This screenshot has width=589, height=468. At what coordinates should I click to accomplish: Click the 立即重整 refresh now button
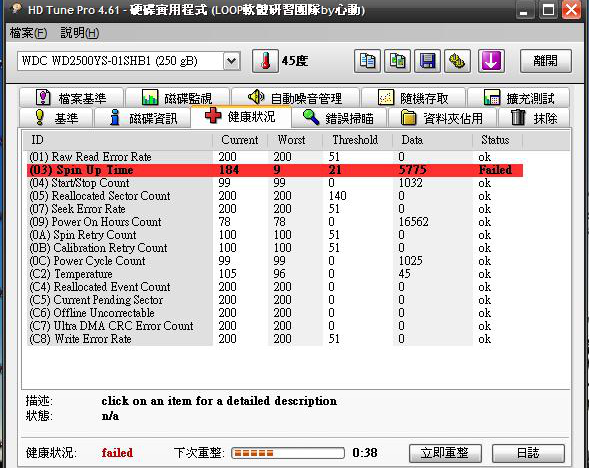445,453
